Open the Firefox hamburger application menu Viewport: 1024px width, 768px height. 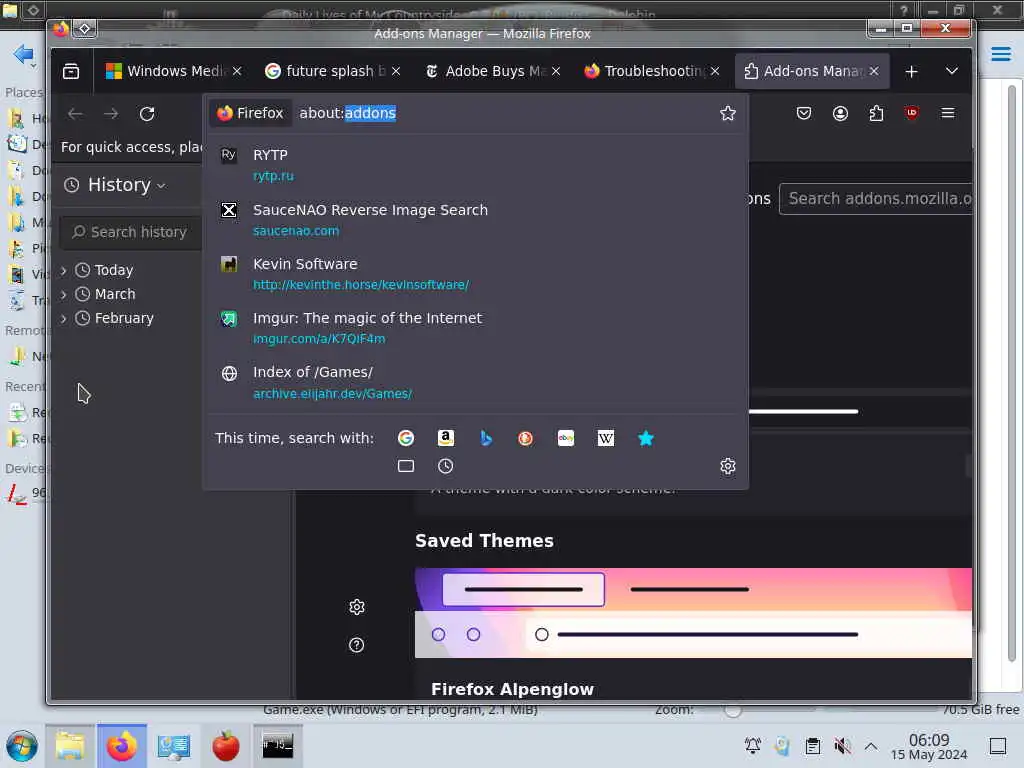coord(948,113)
